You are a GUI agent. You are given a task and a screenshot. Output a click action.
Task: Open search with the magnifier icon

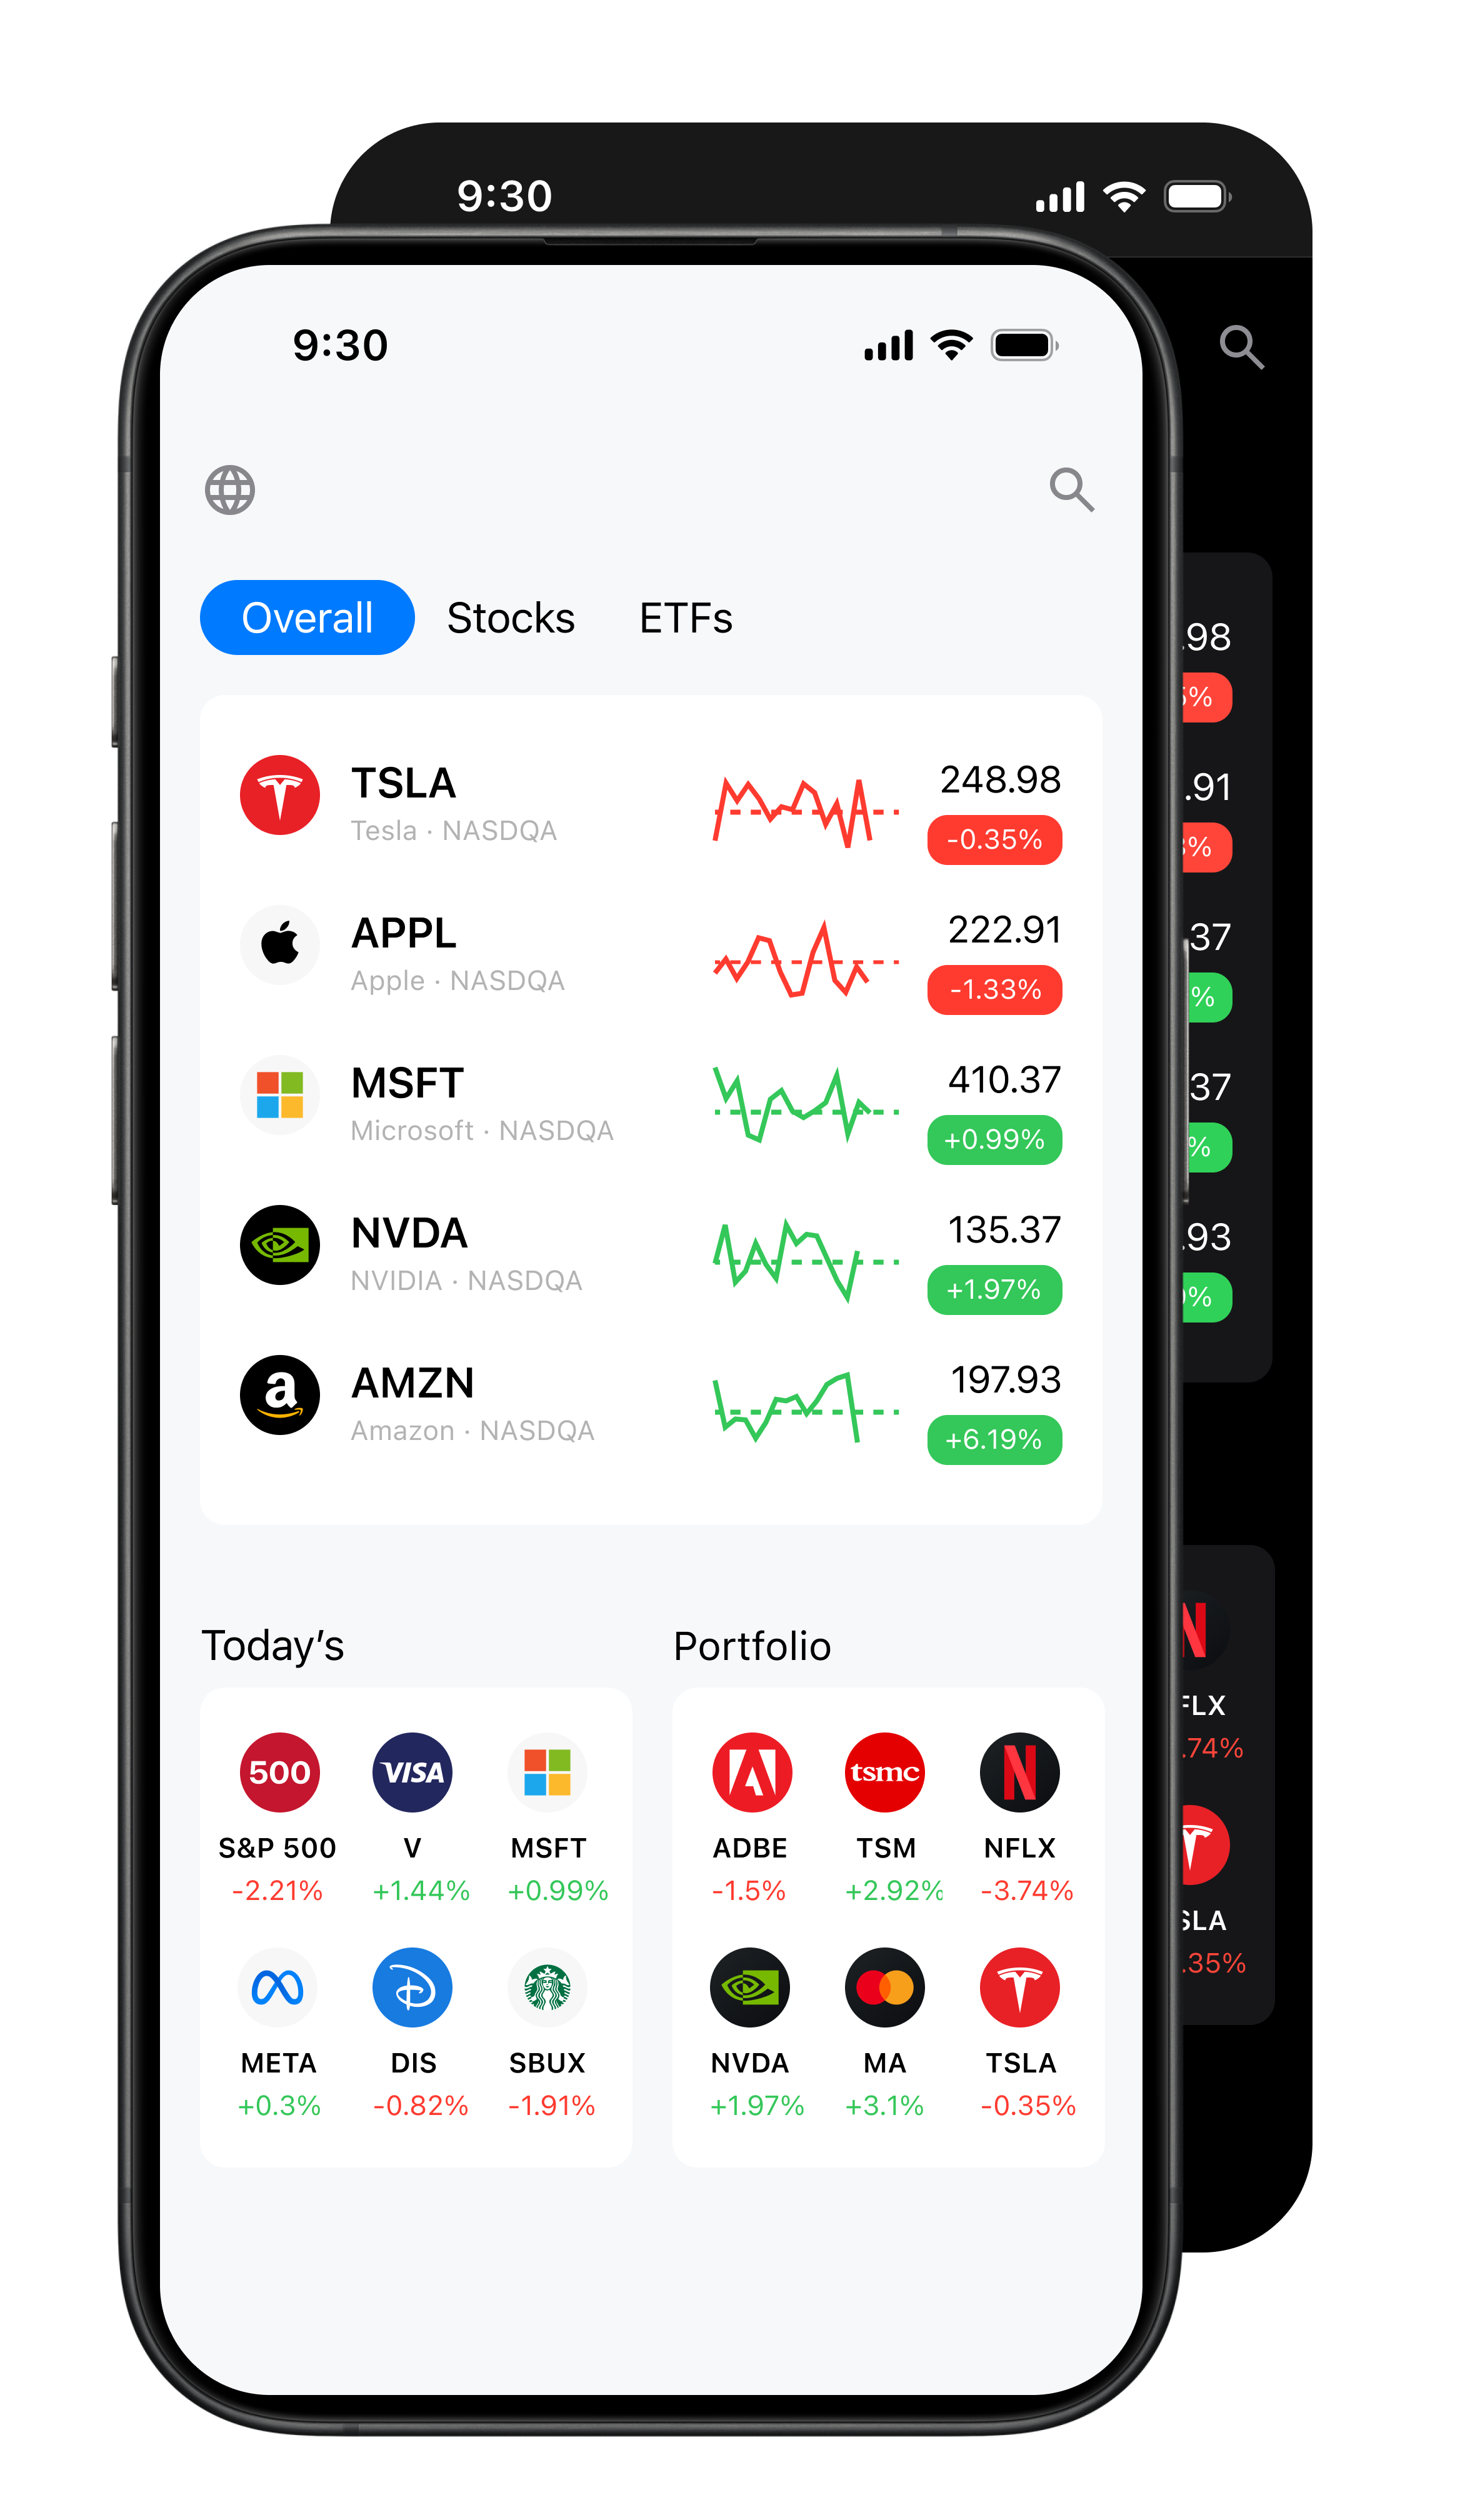(1073, 490)
